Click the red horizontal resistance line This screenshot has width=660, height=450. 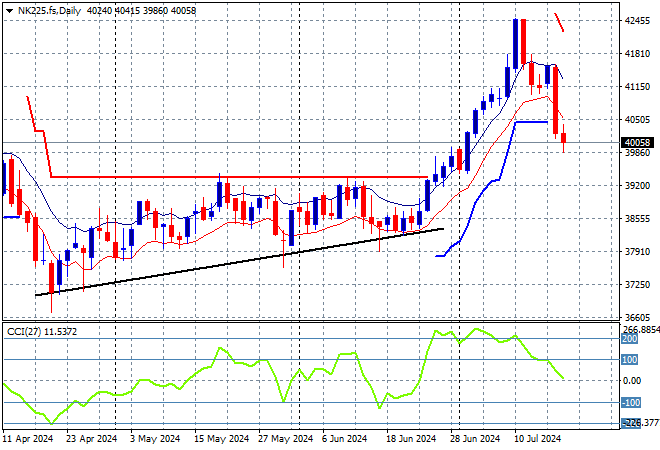(239, 177)
